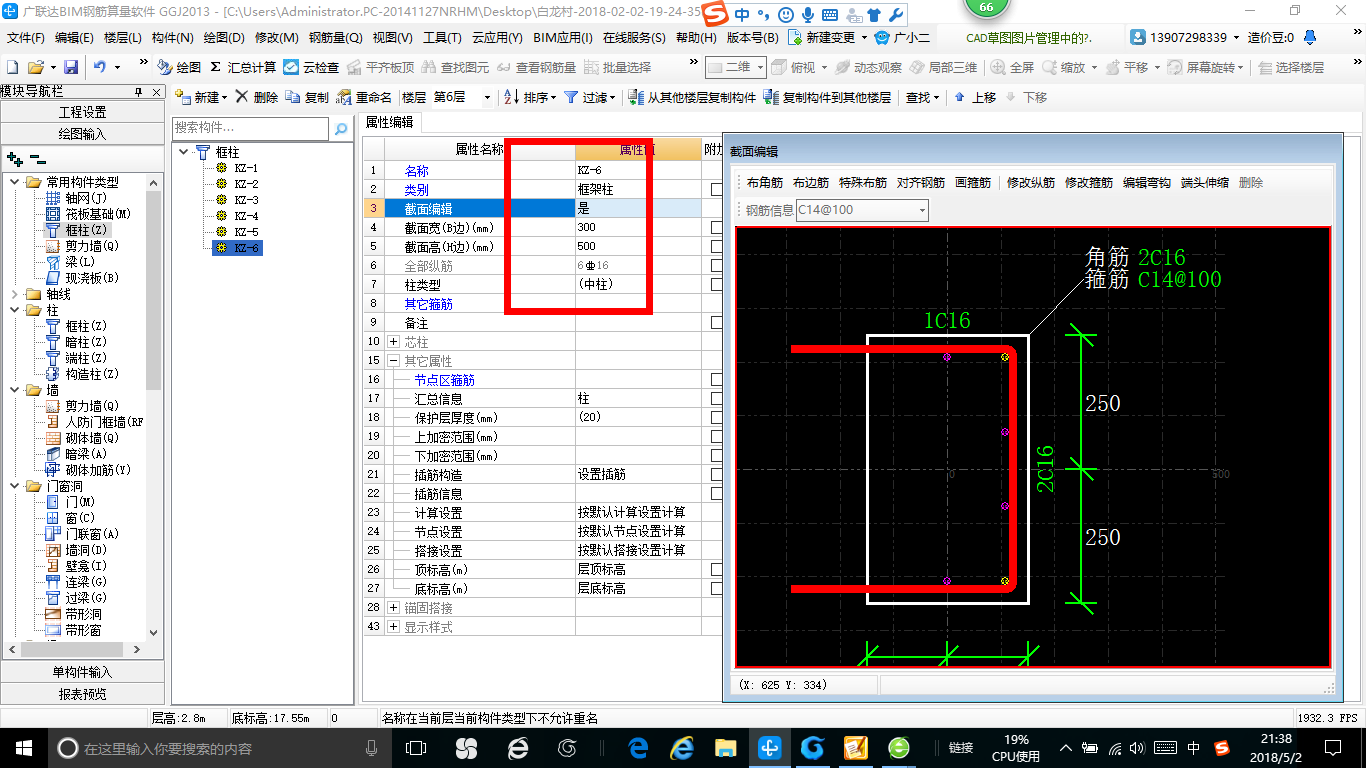Click 布角筋 in the section editor
This screenshot has width=1366, height=768.
765,183
